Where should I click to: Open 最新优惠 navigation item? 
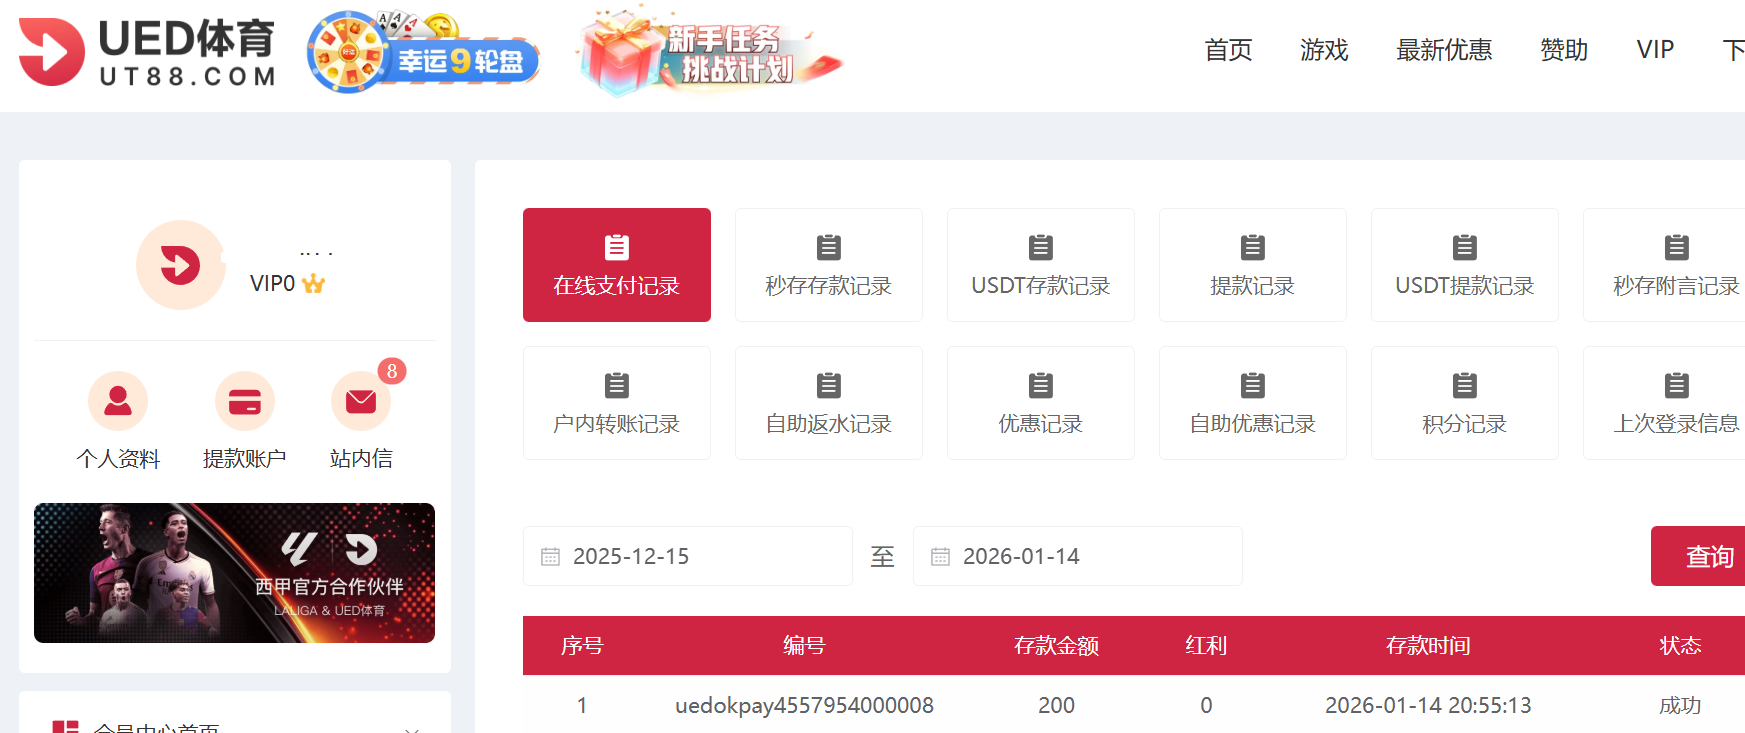pos(1444,50)
